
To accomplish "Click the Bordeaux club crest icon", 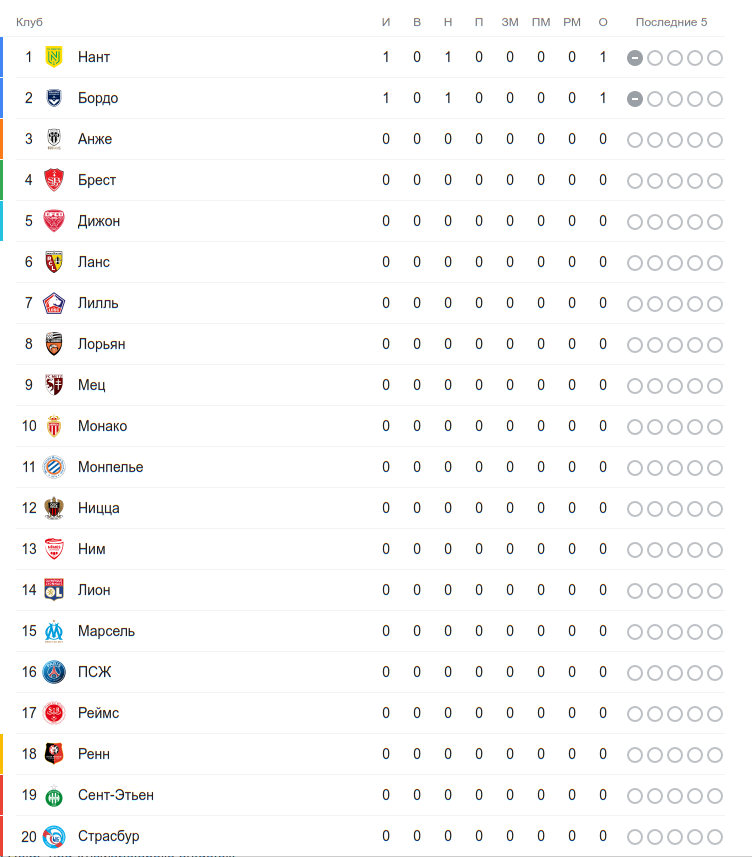I will pos(54,98).
